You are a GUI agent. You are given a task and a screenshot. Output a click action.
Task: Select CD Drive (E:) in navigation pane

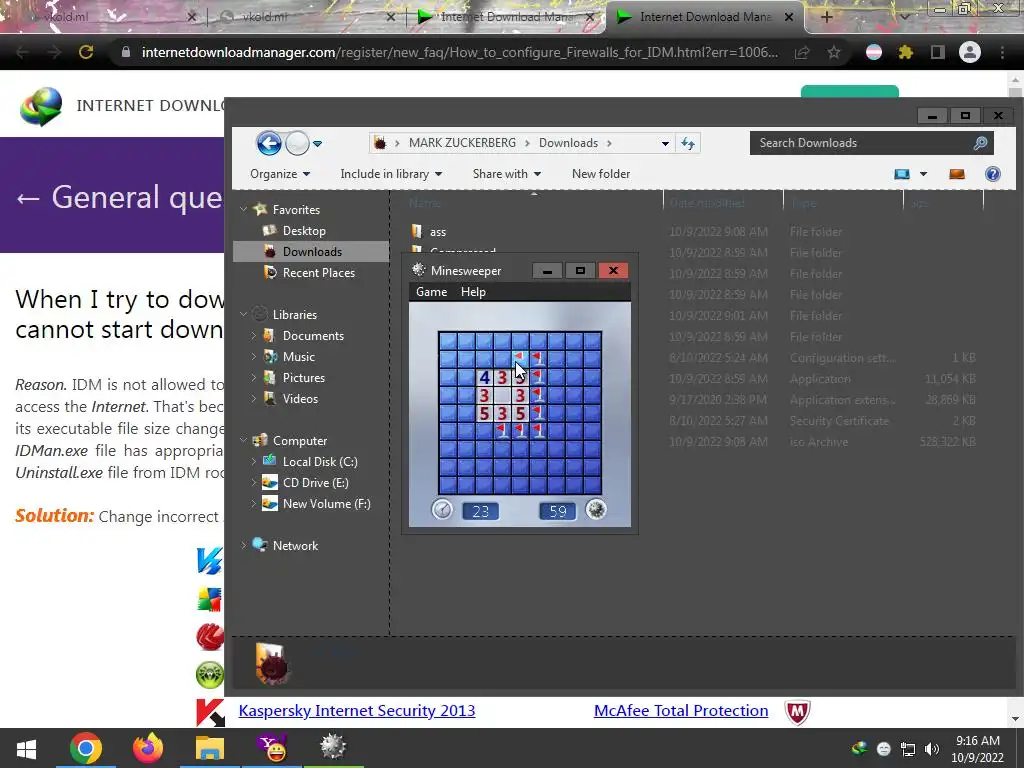click(x=315, y=483)
